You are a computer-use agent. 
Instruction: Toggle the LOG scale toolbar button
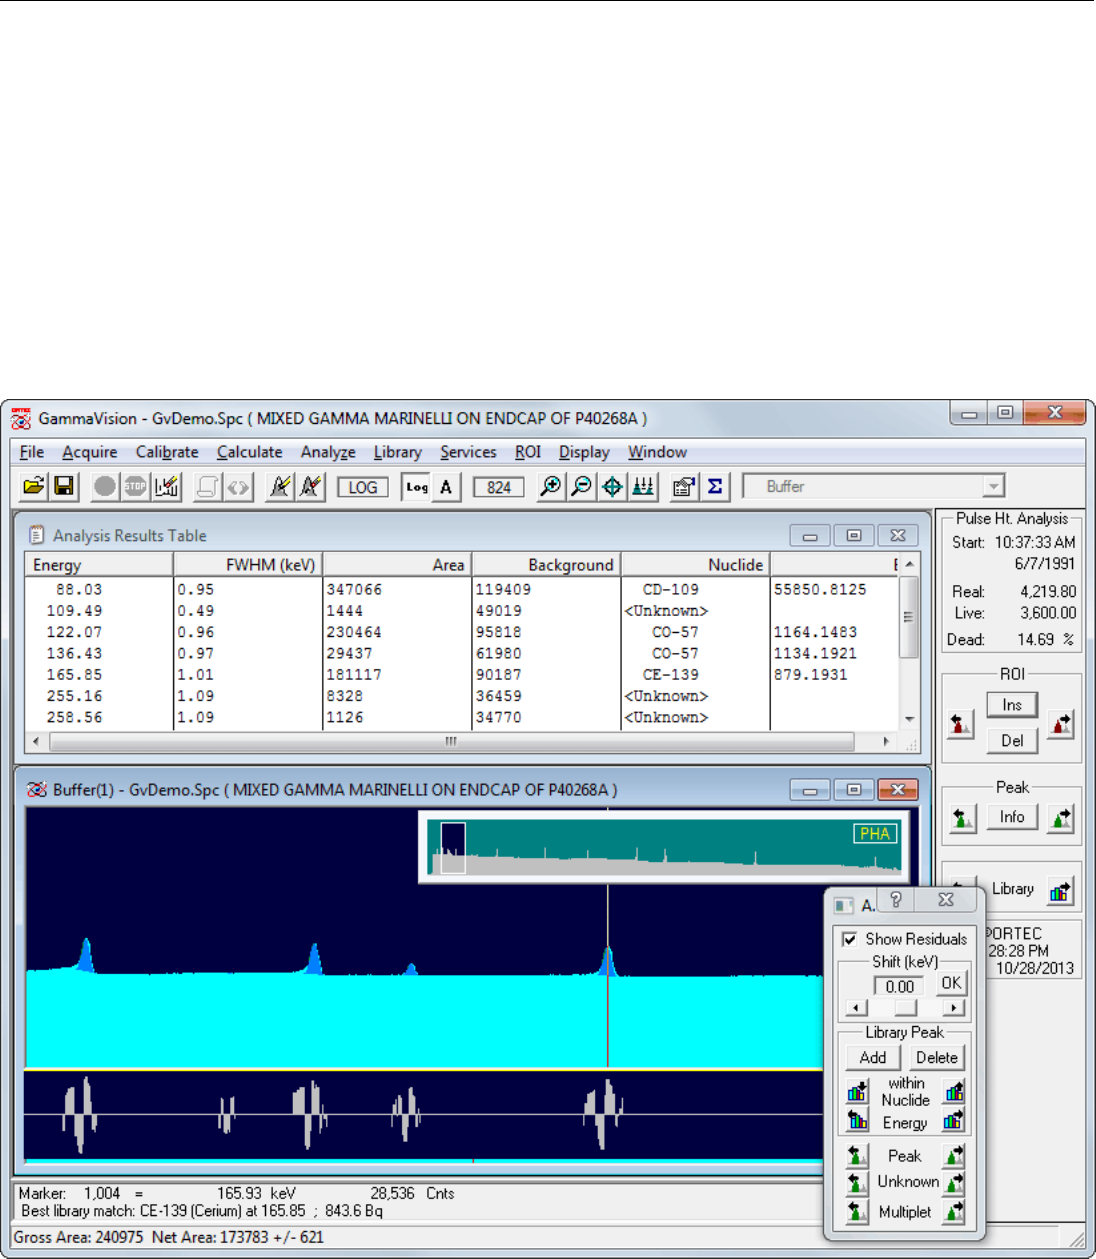click(x=362, y=487)
